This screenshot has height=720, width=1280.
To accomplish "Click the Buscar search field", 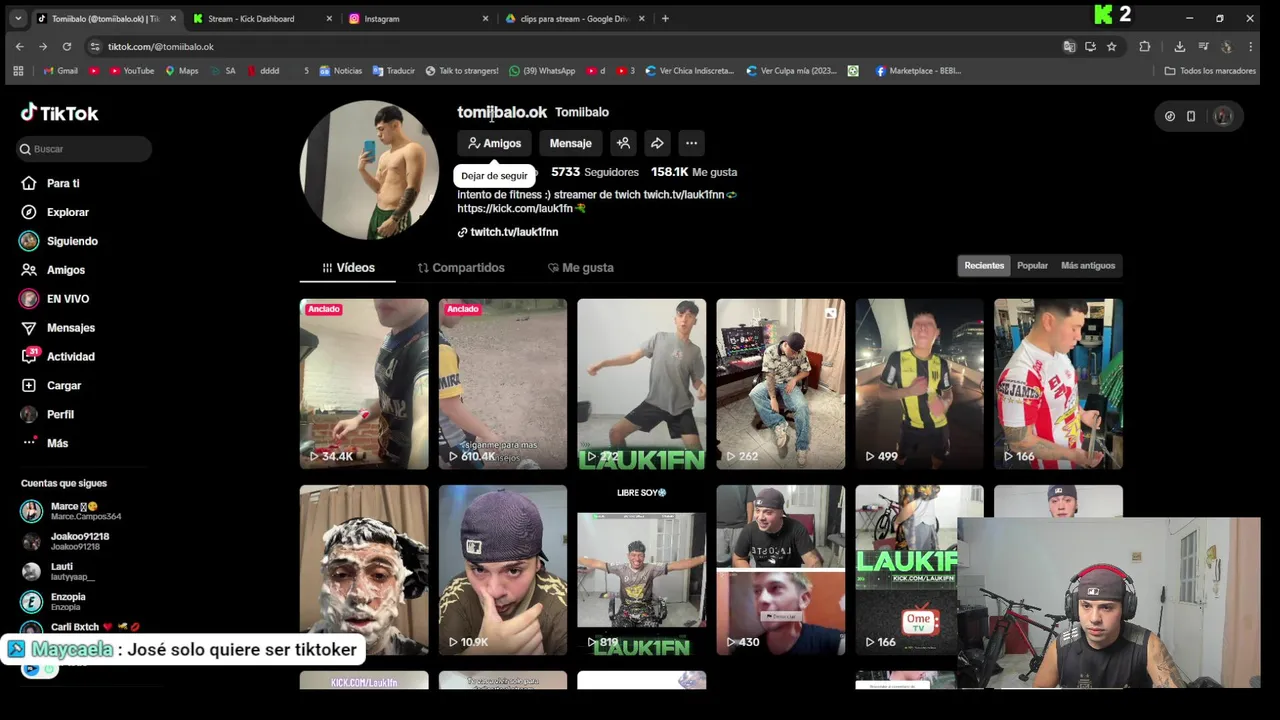I will pyautogui.click(x=84, y=149).
